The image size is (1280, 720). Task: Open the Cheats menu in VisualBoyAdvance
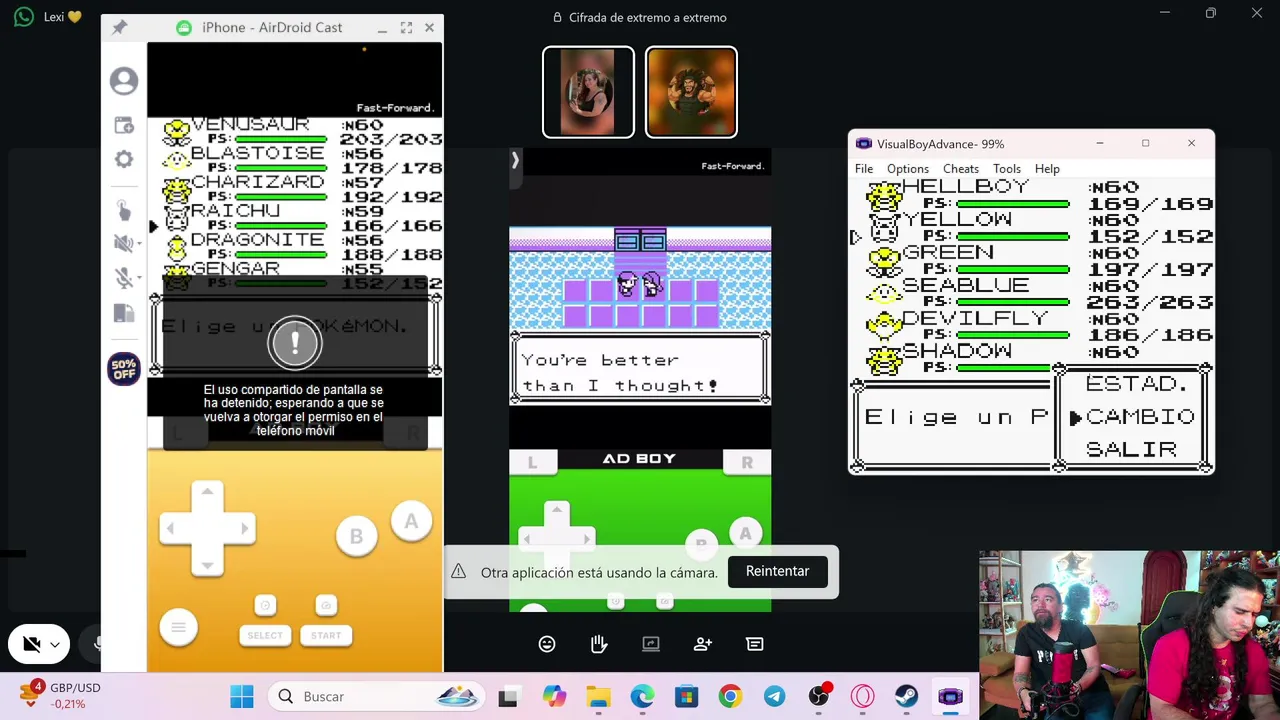[961, 169]
